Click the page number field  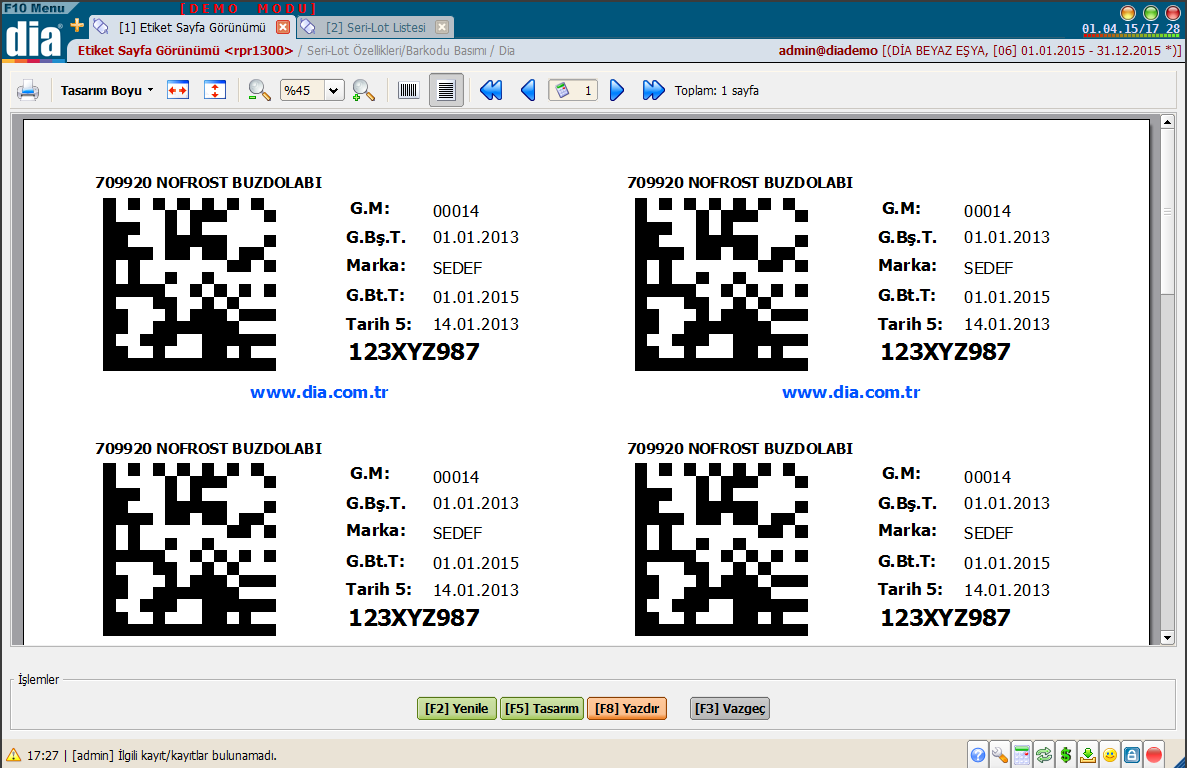[x=573, y=91]
